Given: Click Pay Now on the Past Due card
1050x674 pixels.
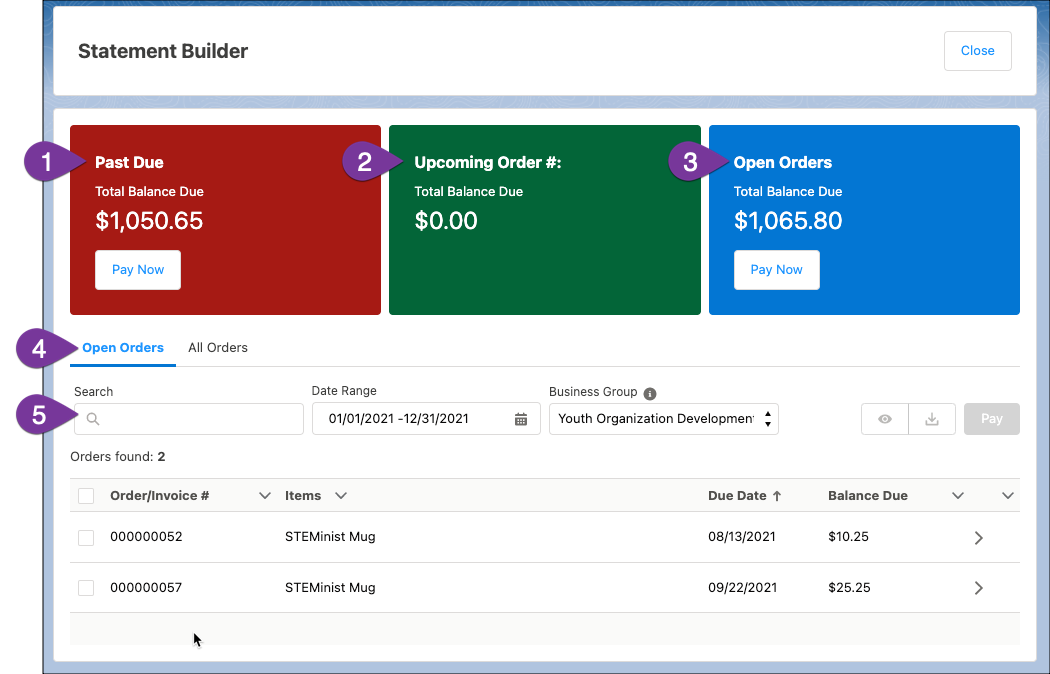Looking at the screenshot, I should point(137,269).
